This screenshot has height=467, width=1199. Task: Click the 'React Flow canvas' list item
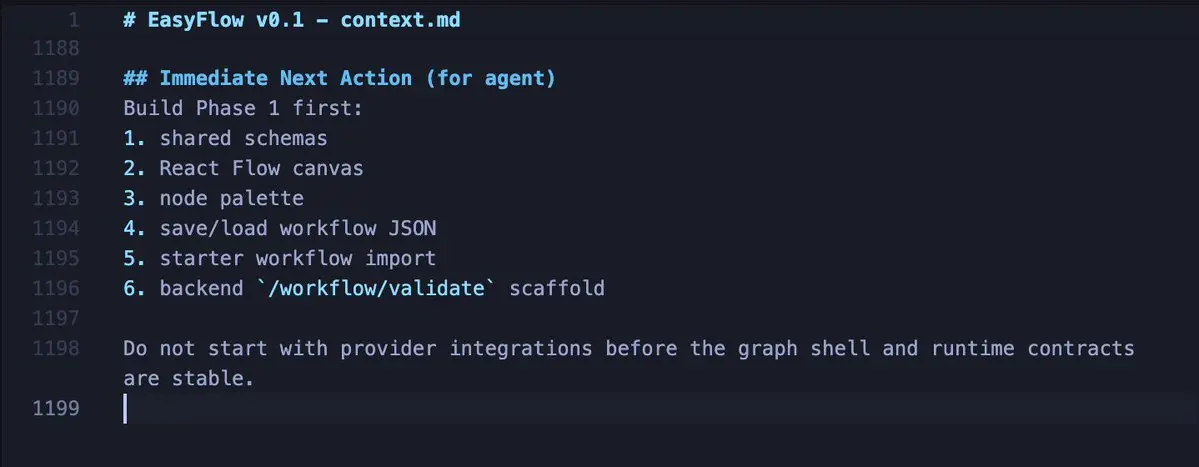coord(261,168)
